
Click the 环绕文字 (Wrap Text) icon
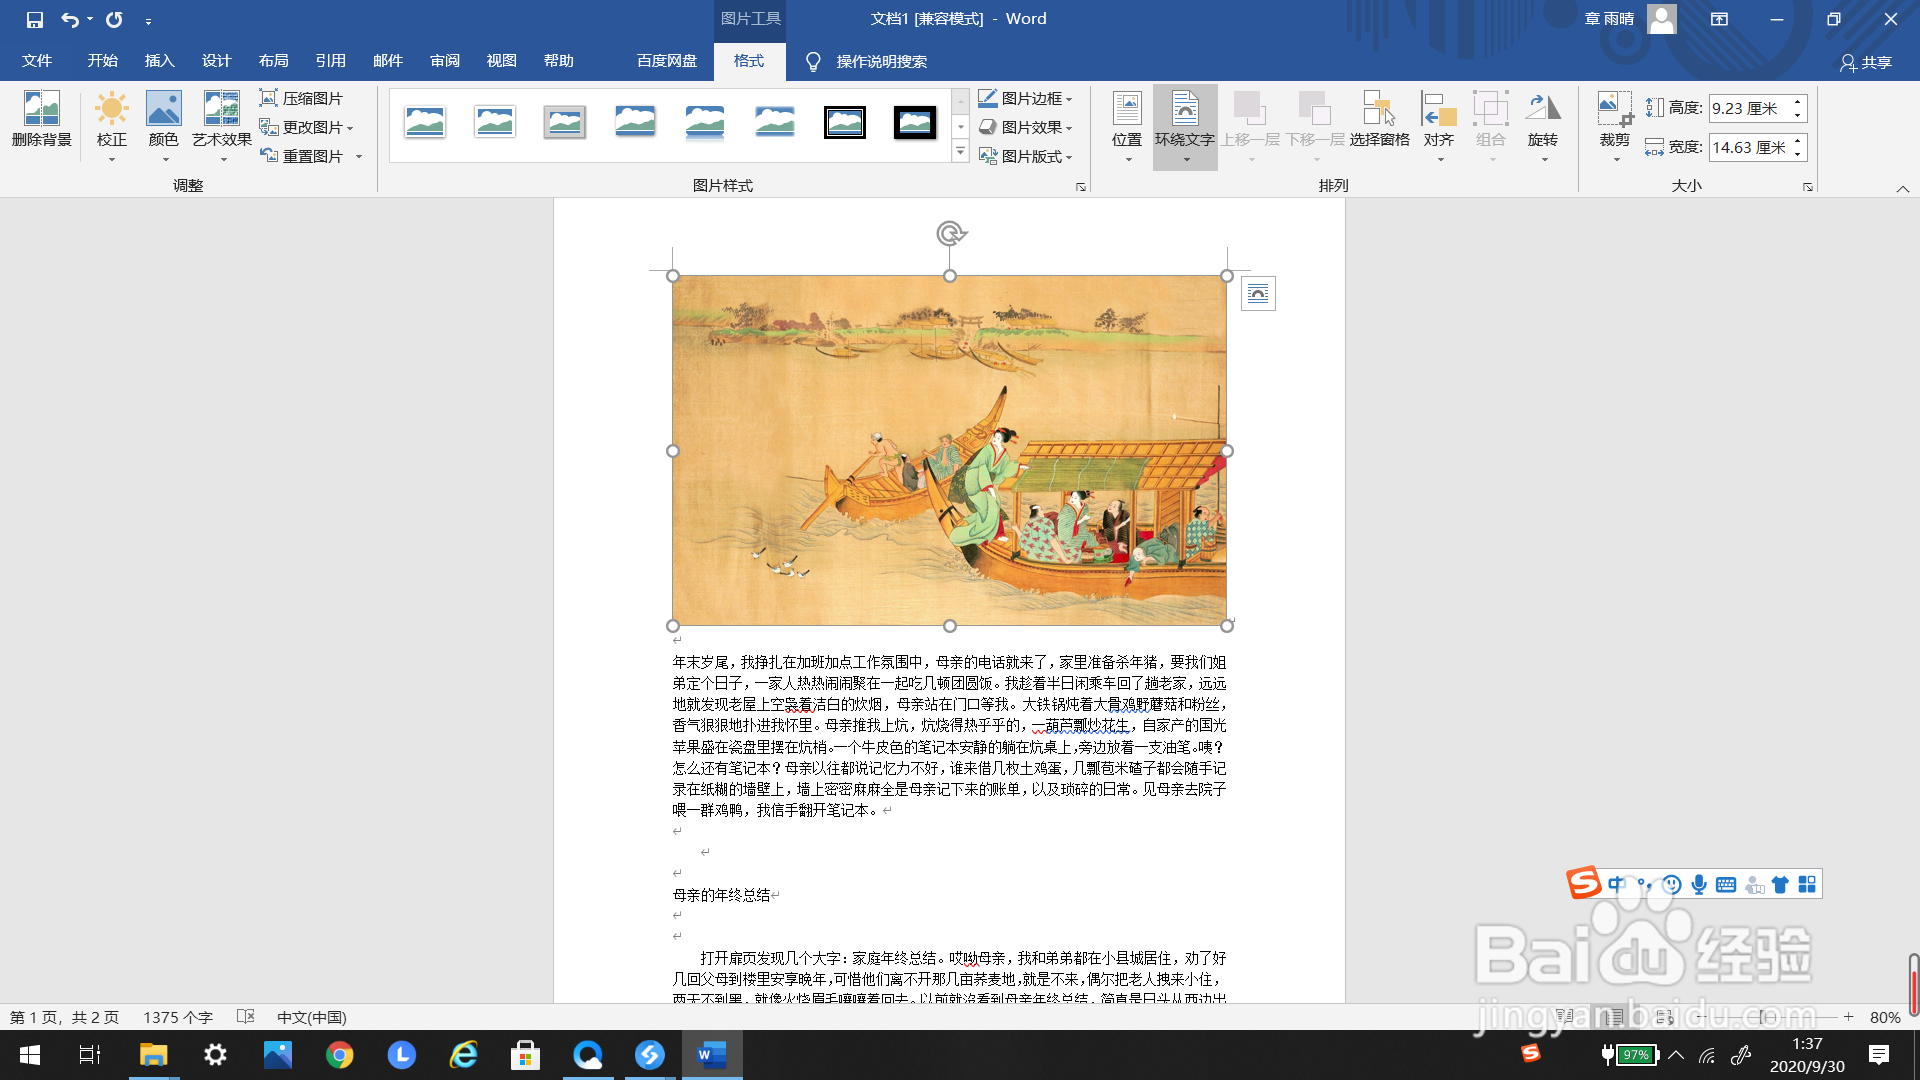click(1185, 120)
